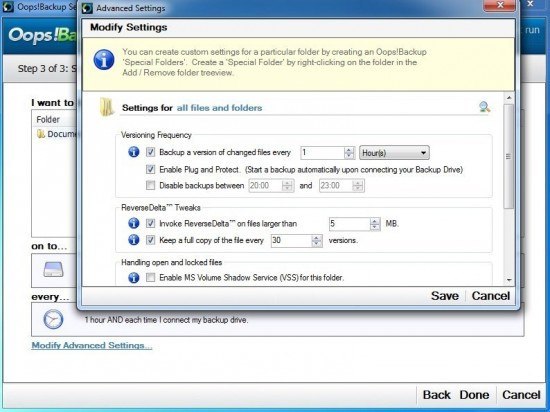Click the ReverseDelta file size field
550x412 pixels.
(x=350, y=224)
